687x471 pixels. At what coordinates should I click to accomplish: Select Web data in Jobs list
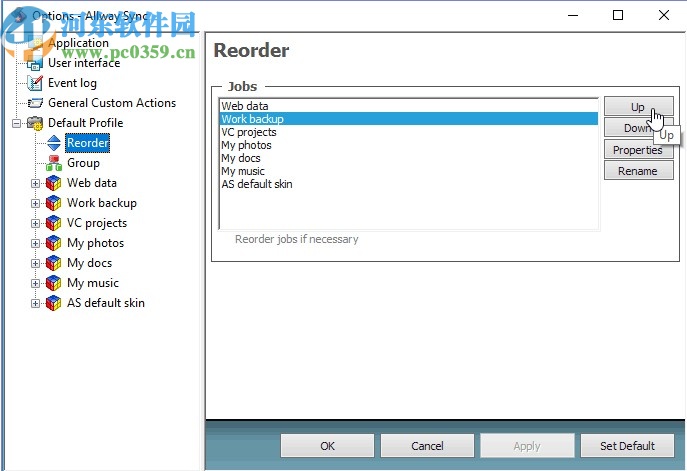pyautogui.click(x=409, y=106)
